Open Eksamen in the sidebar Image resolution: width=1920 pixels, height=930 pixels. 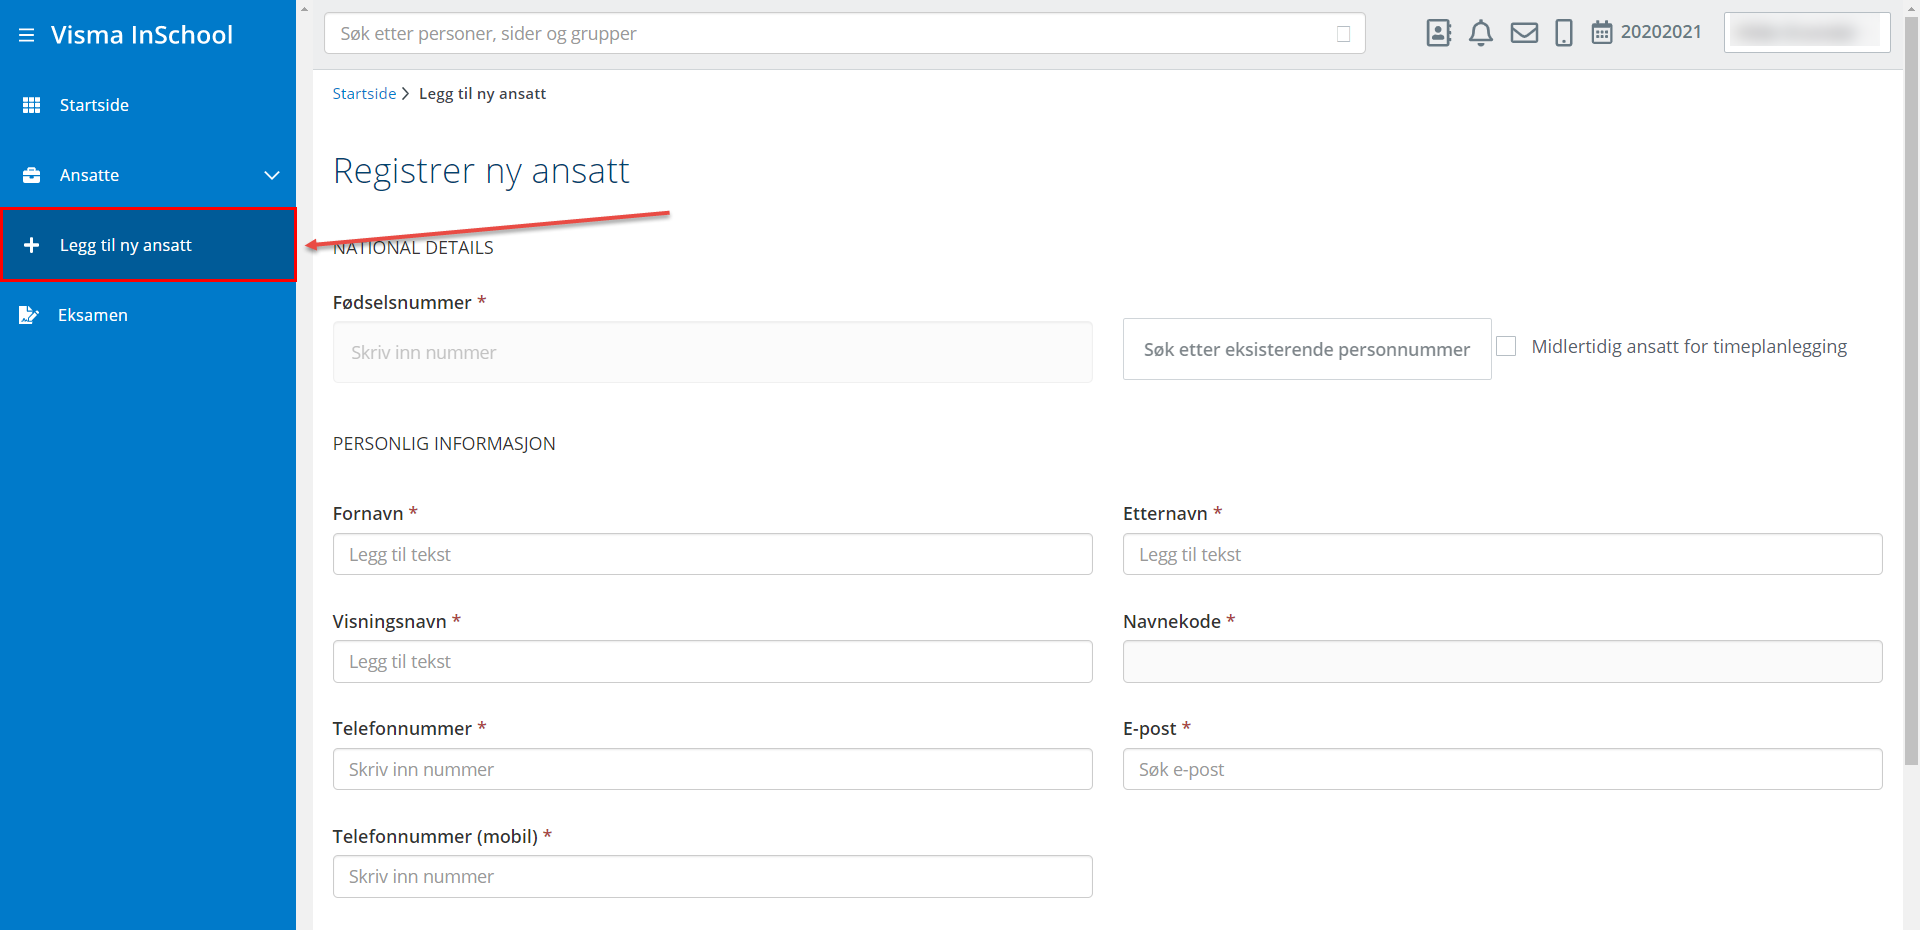coord(148,315)
